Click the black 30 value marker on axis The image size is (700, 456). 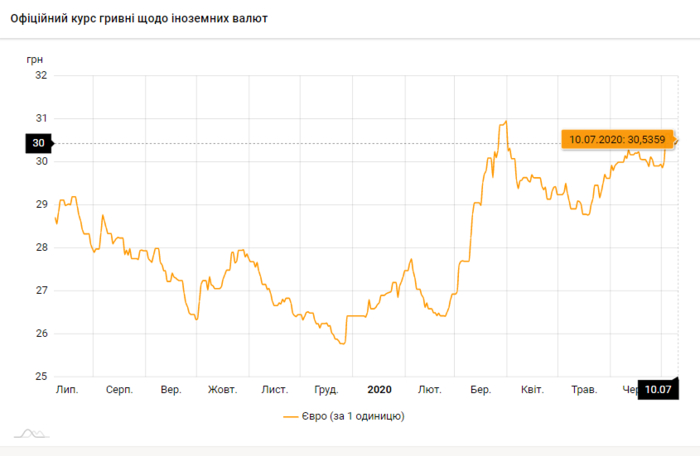click(x=39, y=143)
